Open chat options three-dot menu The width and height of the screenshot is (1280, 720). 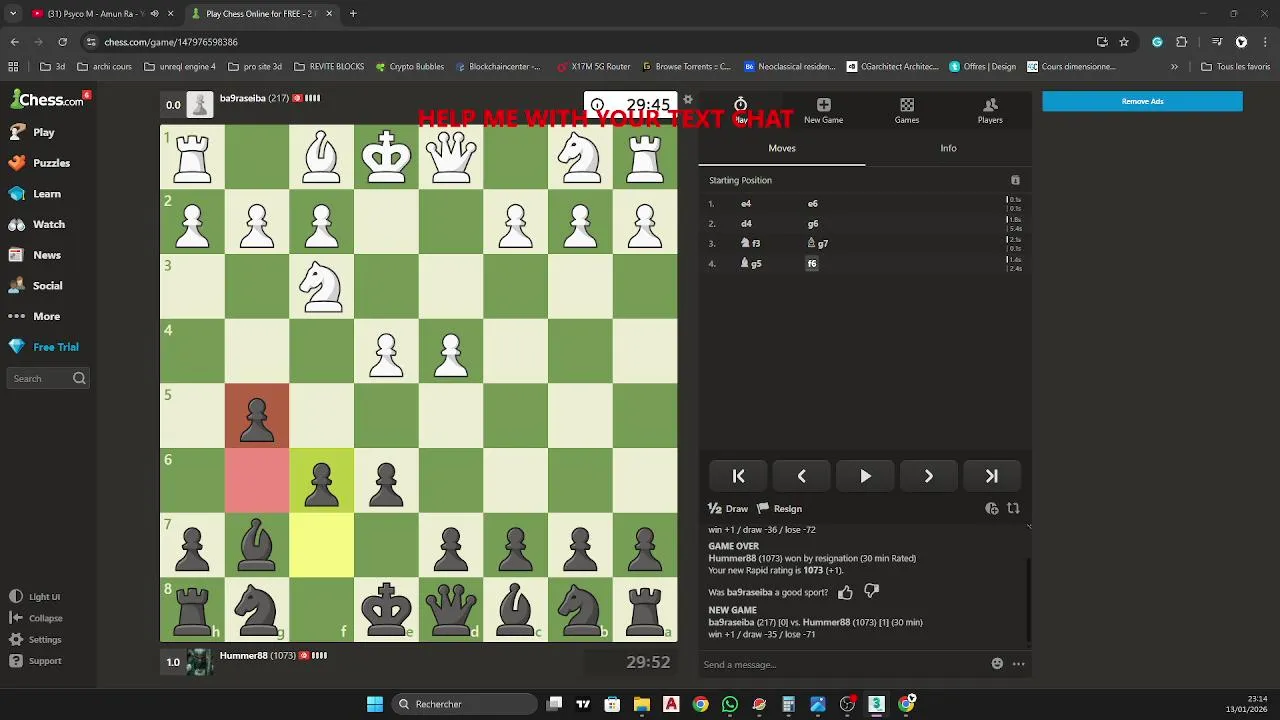click(1018, 664)
